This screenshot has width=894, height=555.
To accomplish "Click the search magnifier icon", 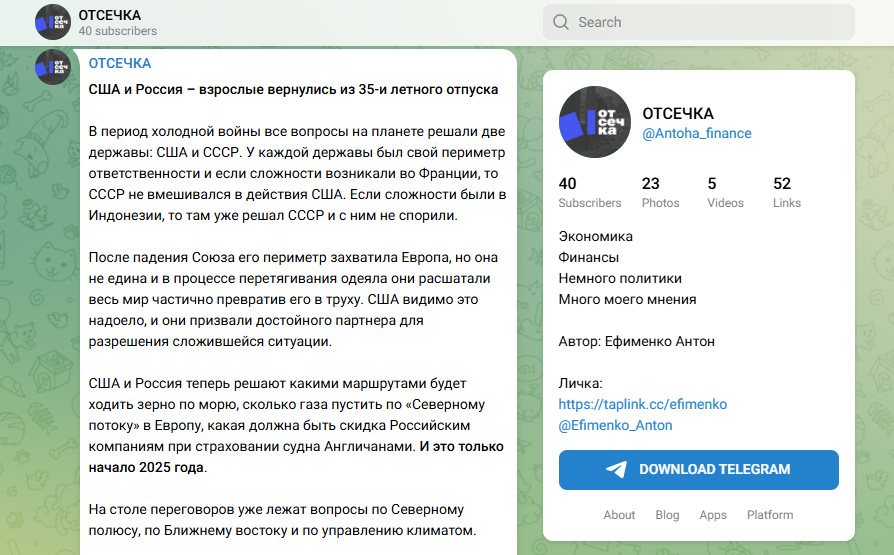I will [x=561, y=22].
